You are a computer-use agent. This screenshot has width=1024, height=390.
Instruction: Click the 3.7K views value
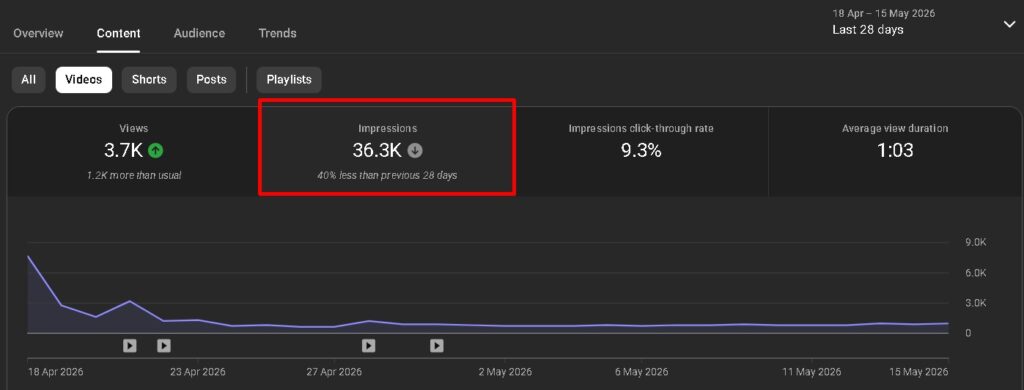tap(123, 151)
